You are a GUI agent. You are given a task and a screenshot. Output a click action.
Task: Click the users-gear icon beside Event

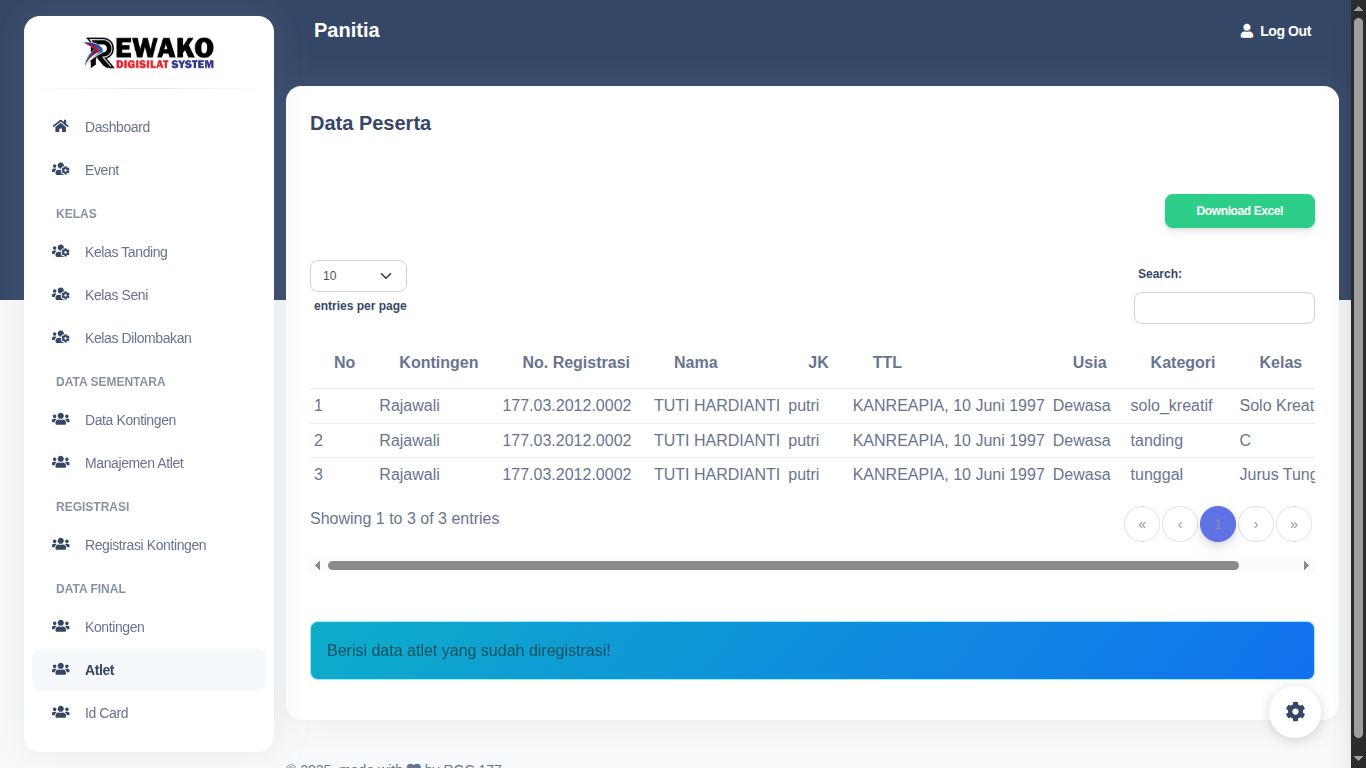pyautogui.click(x=60, y=170)
